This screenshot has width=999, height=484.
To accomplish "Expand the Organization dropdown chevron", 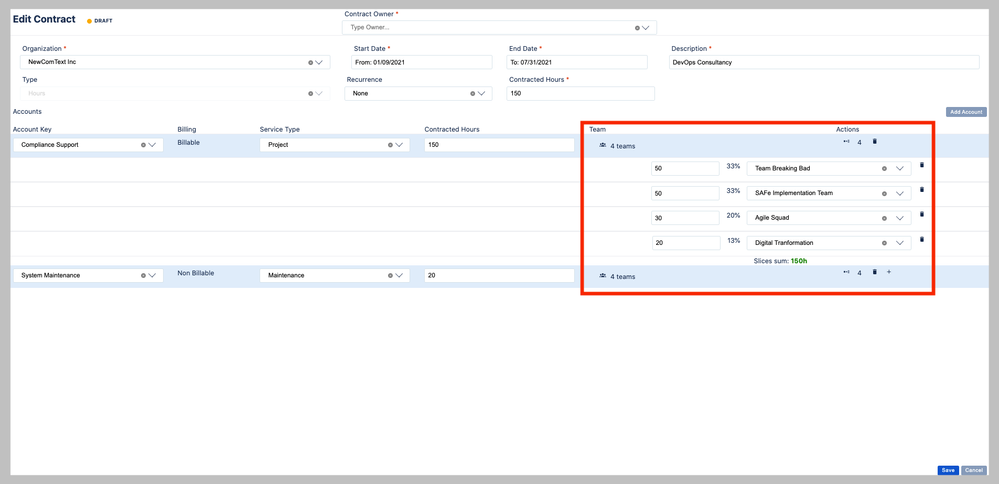I will pyautogui.click(x=319, y=62).
